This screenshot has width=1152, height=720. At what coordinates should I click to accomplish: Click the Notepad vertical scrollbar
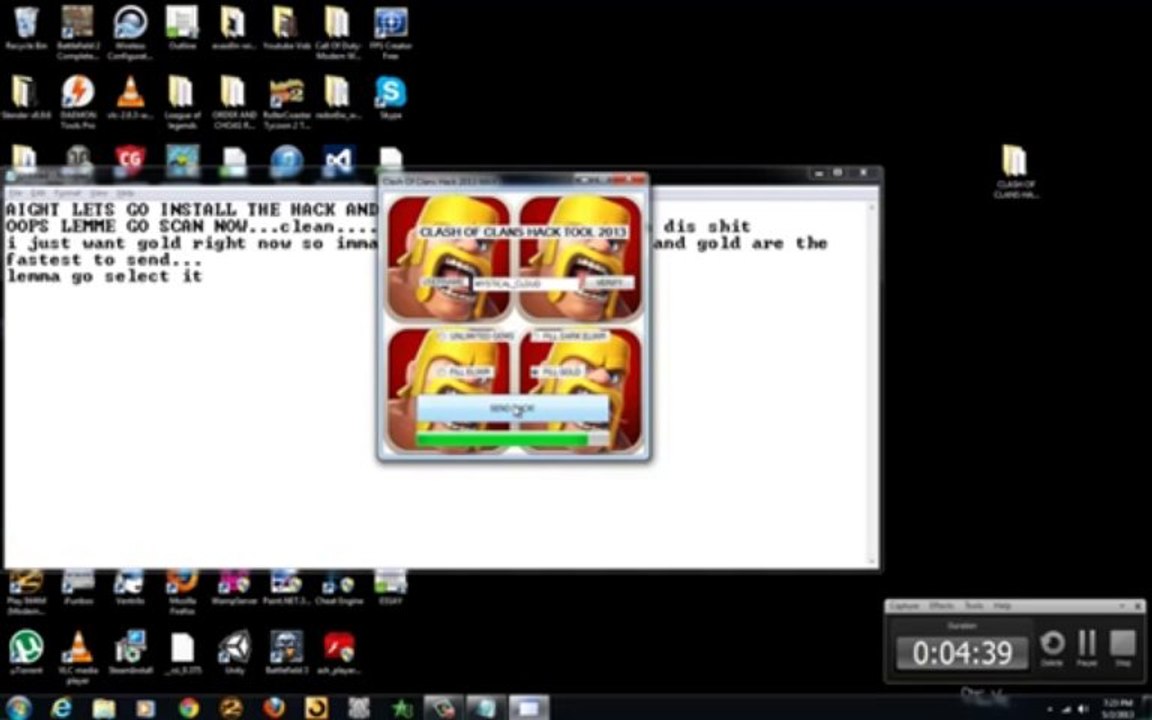coord(874,382)
